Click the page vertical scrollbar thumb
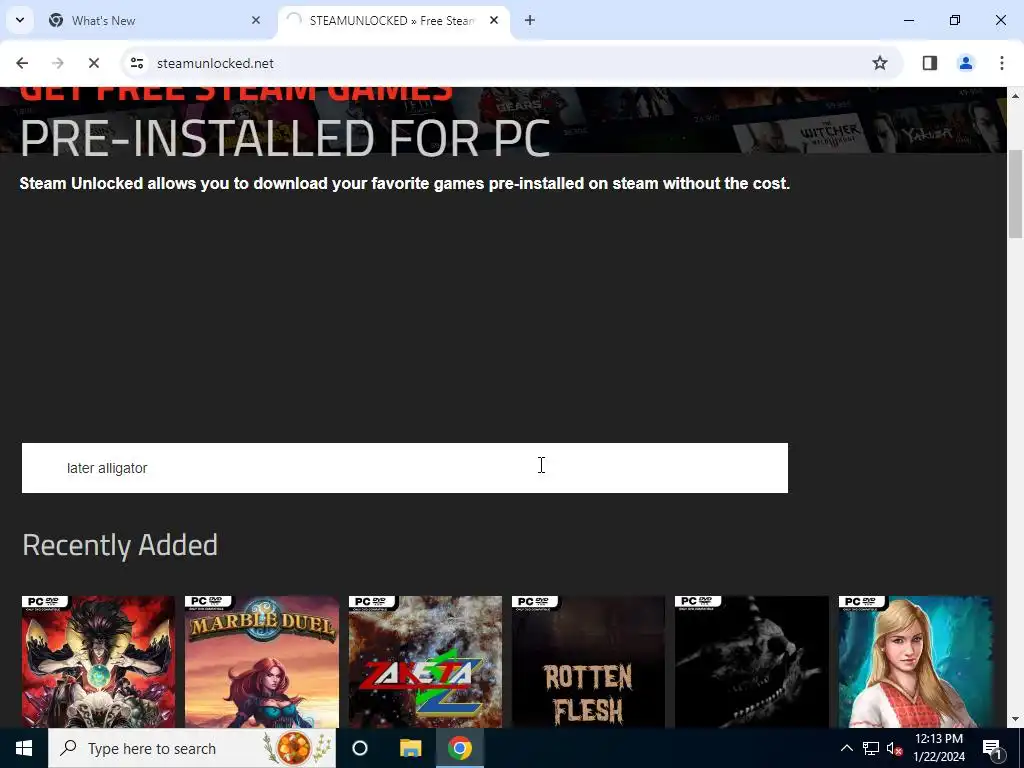This screenshot has height=768, width=1024. pos(1016,194)
